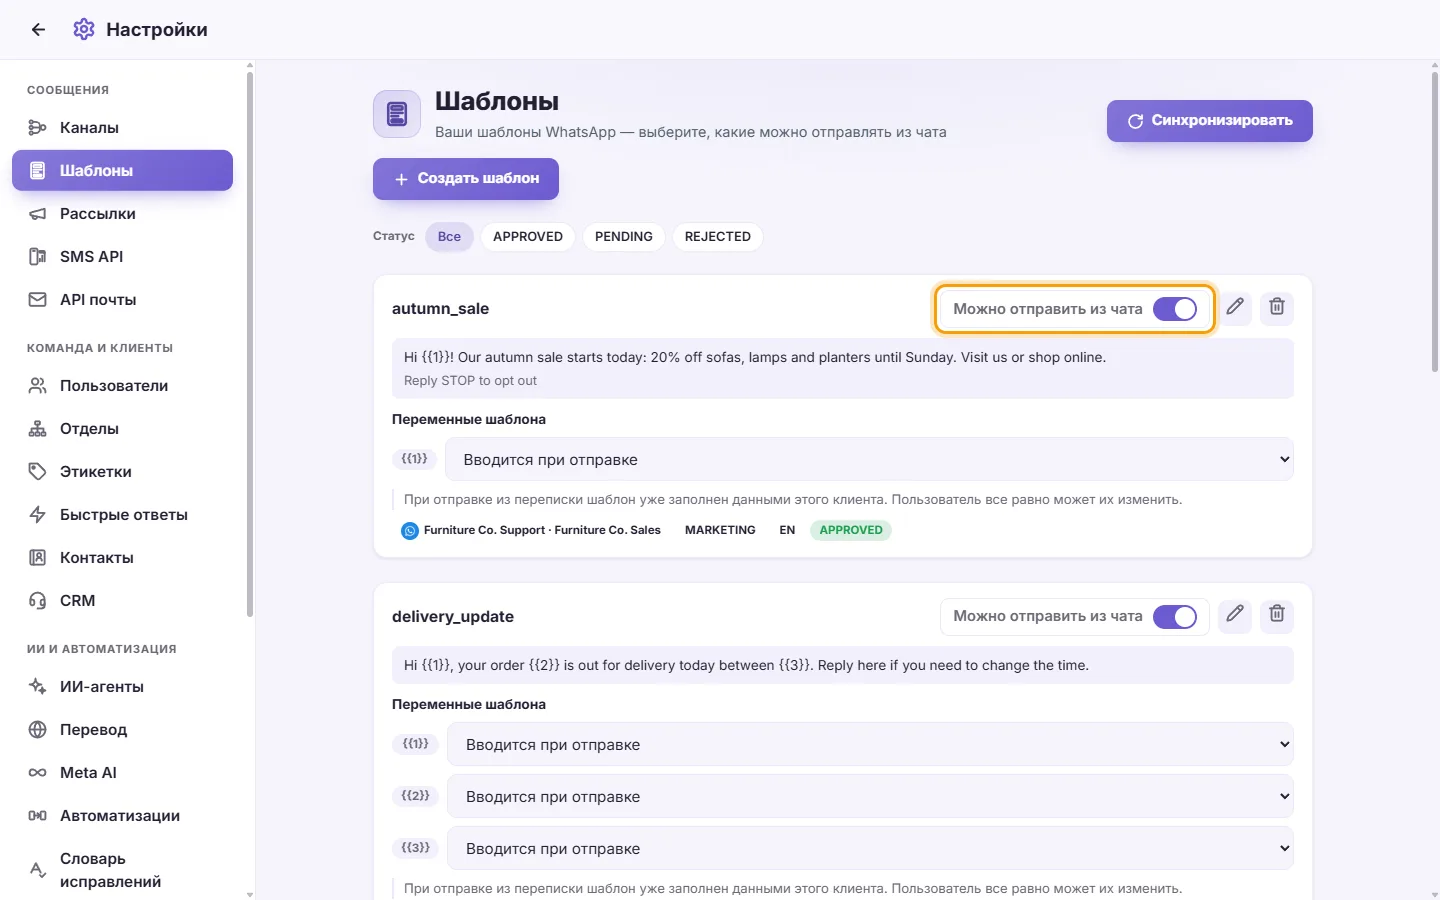Filter templates by REJECTED status

click(718, 237)
